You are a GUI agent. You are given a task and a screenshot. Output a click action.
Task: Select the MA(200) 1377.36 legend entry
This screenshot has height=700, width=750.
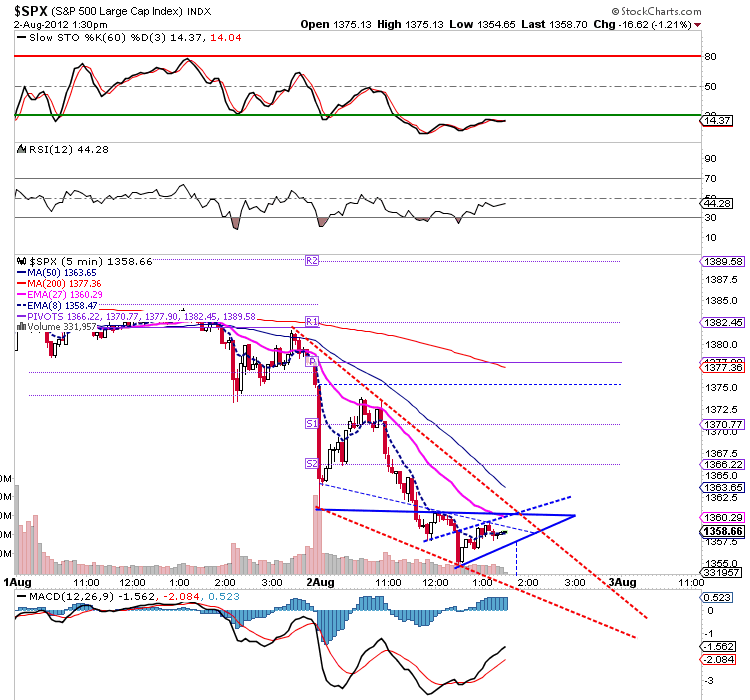pyautogui.click(x=59, y=284)
